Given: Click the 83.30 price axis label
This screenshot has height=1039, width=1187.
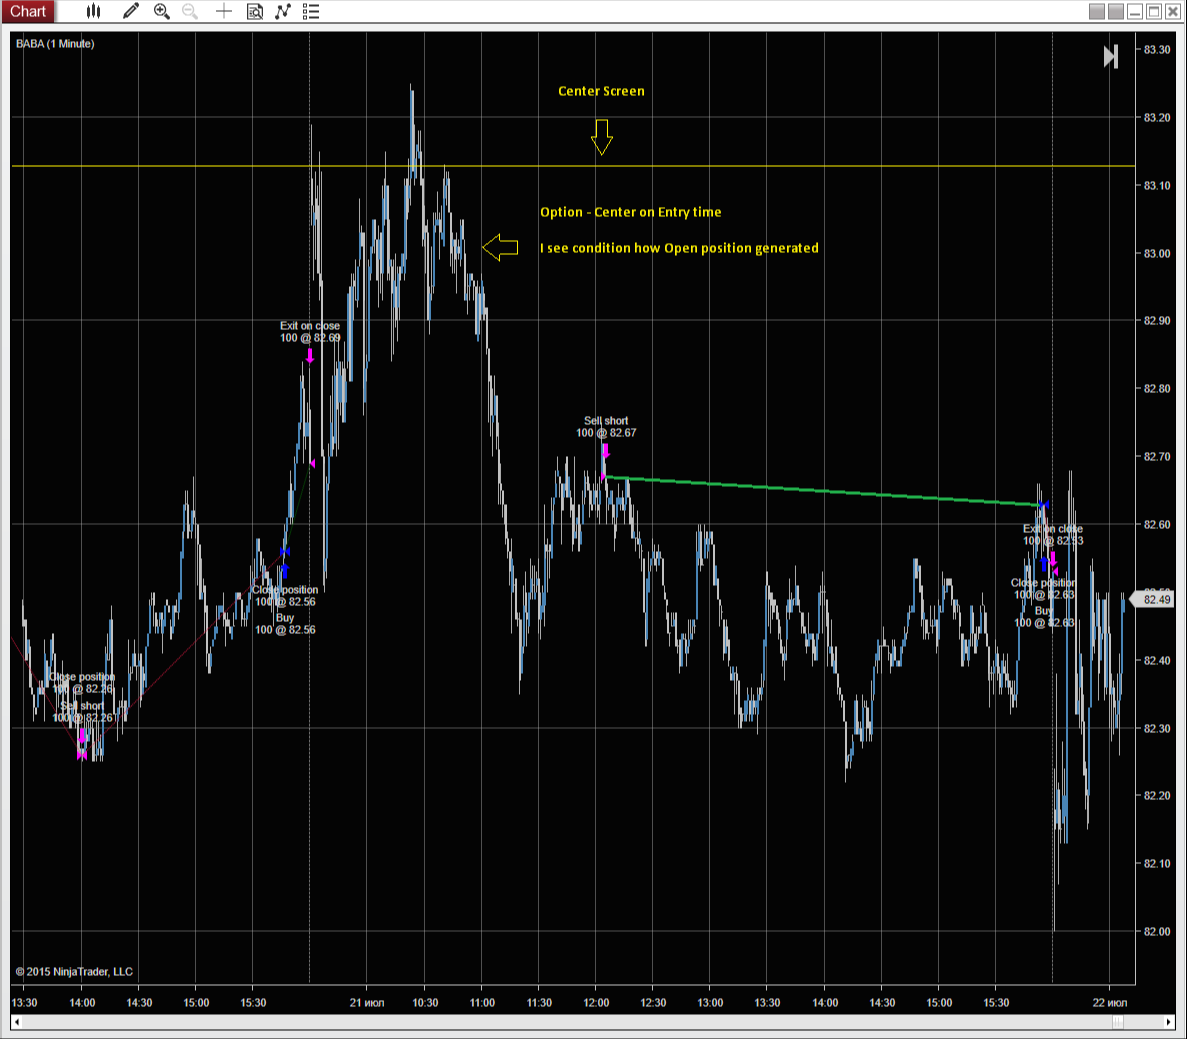Looking at the screenshot, I should [1156, 49].
